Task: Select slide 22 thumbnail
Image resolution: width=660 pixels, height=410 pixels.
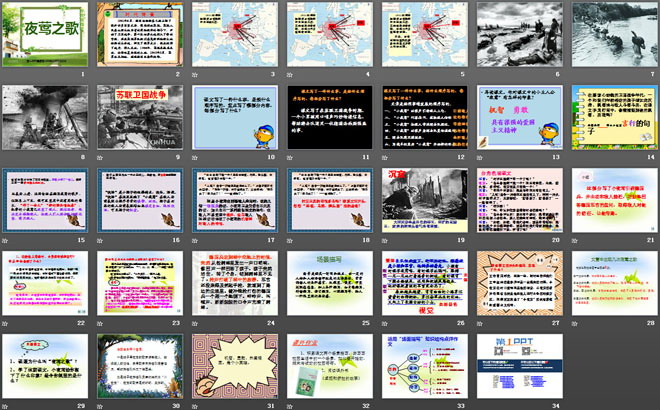Action: click(x=45, y=283)
